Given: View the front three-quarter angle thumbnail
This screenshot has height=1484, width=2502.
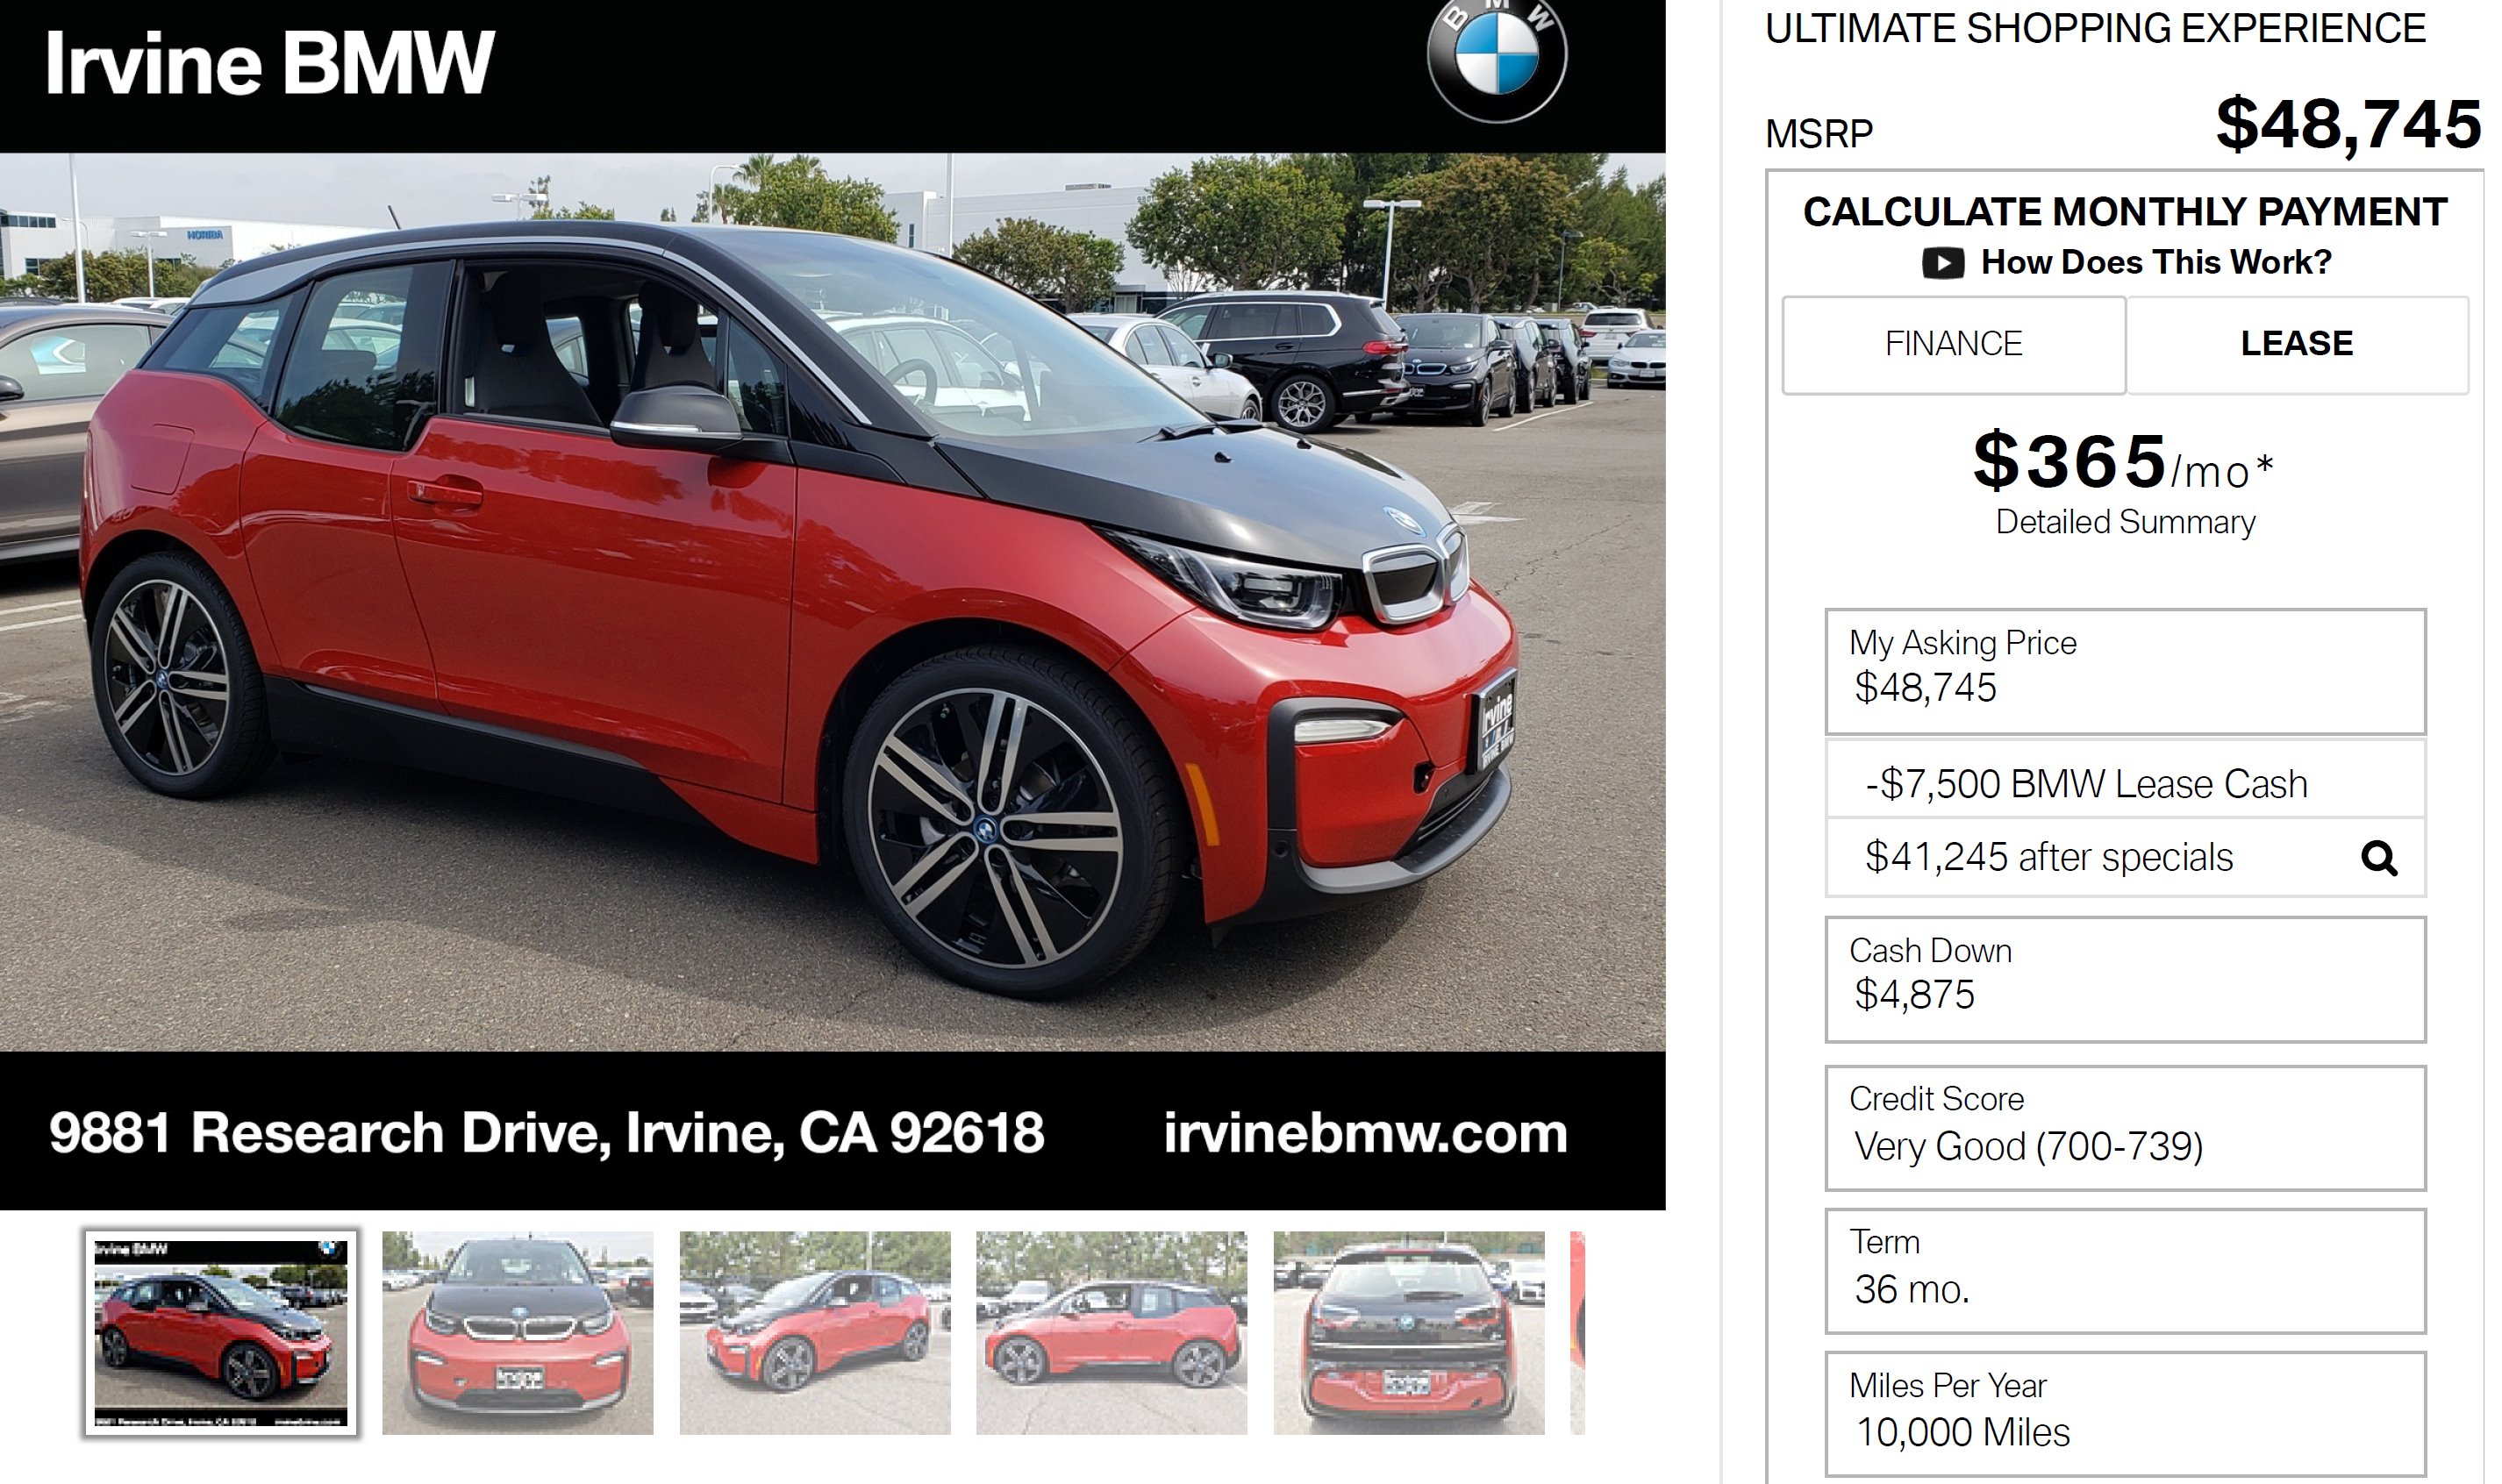Looking at the screenshot, I should click(815, 1333).
